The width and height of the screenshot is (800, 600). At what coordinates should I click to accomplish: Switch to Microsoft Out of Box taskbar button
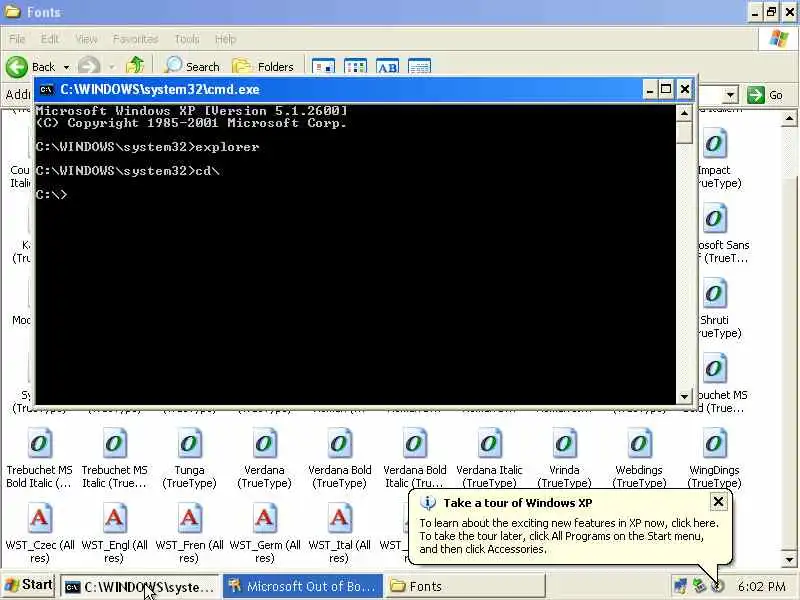coord(303,587)
